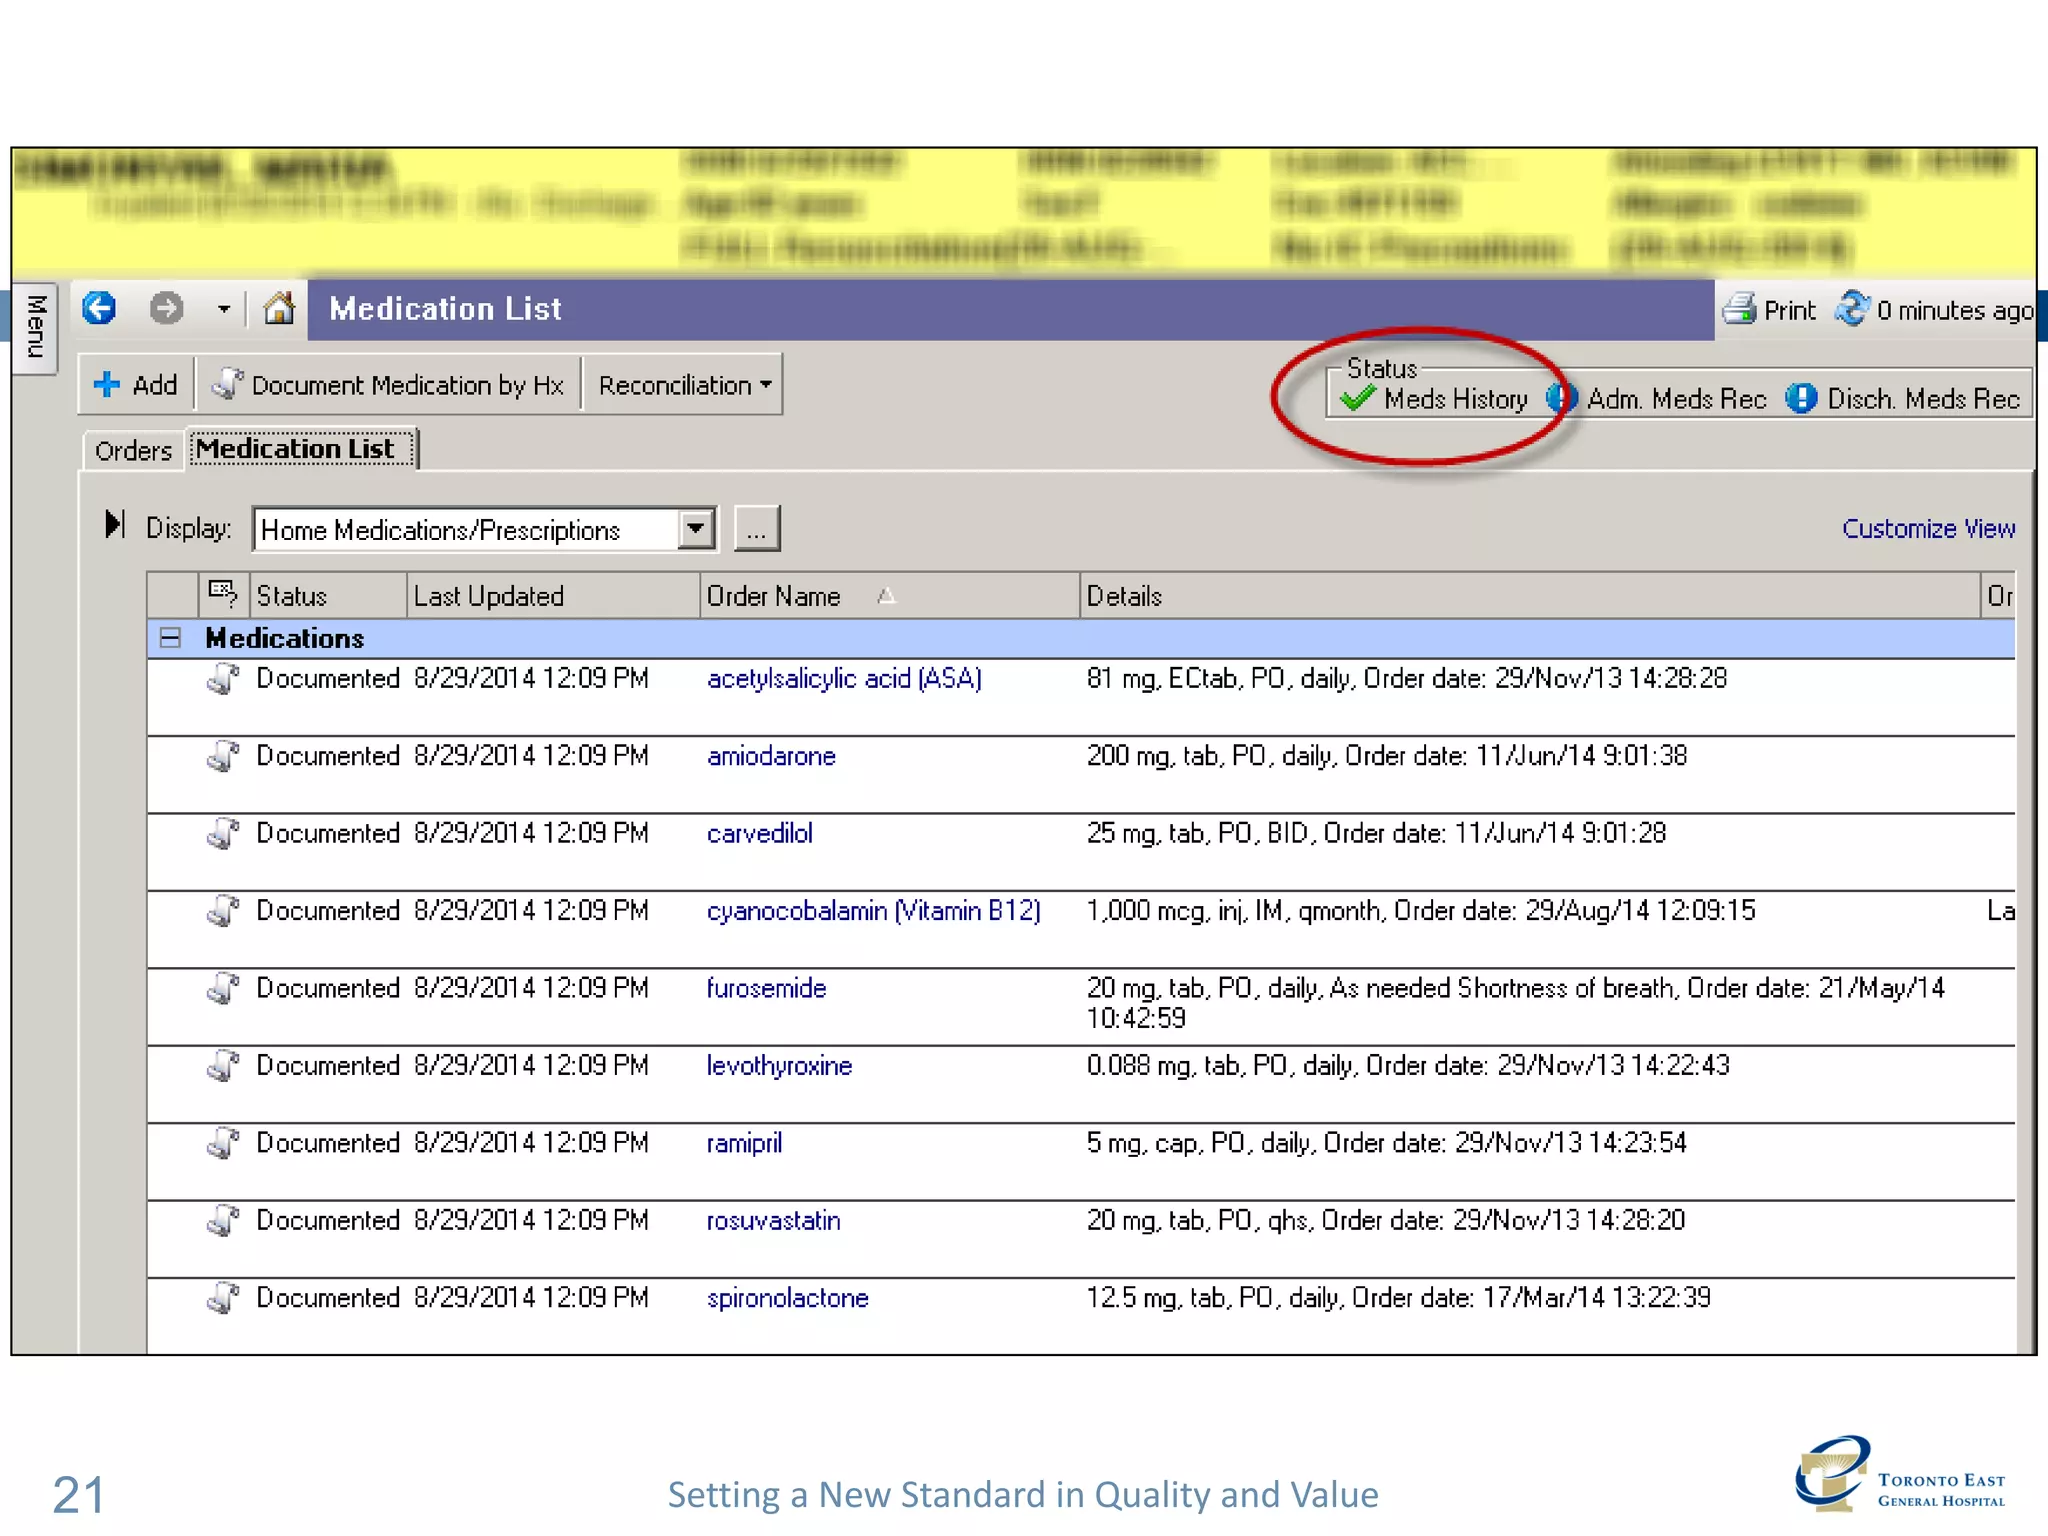
Task: Refresh using the 0 minutes ago icon
Action: (1852, 309)
